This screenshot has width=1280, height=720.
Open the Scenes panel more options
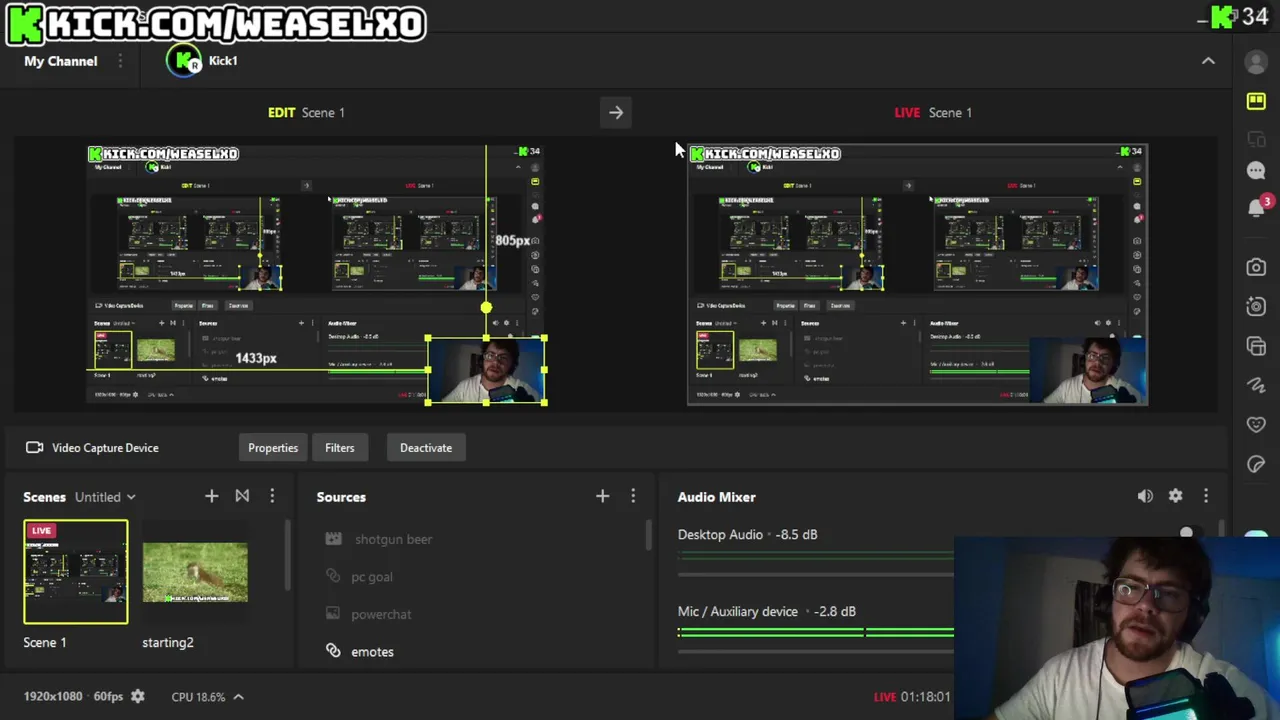click(272, 496)
